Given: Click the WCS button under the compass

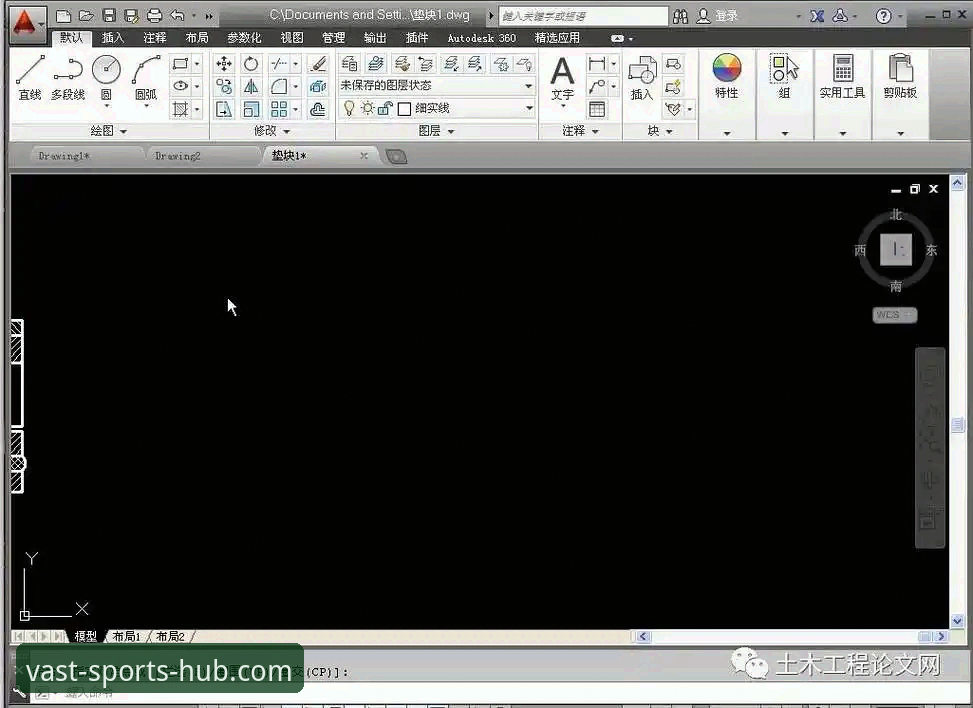Looking at the screenshot, I should click(894, 315).
